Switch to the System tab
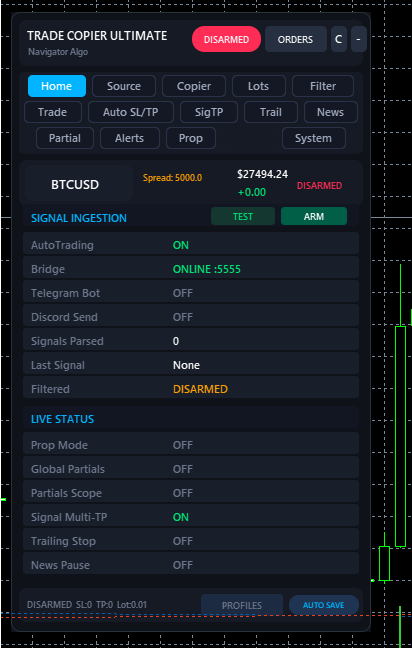412x648 pixels. coord(314,138)
